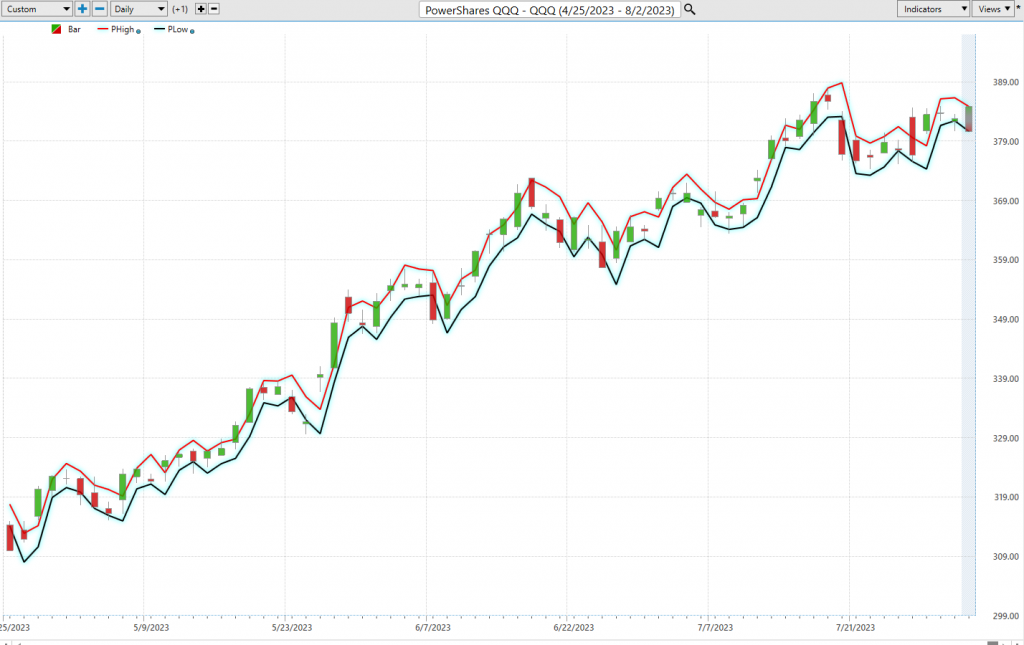1024x645 pixels.
Task: Click the 309.00 price axis label
Action: pos(1006,556)
